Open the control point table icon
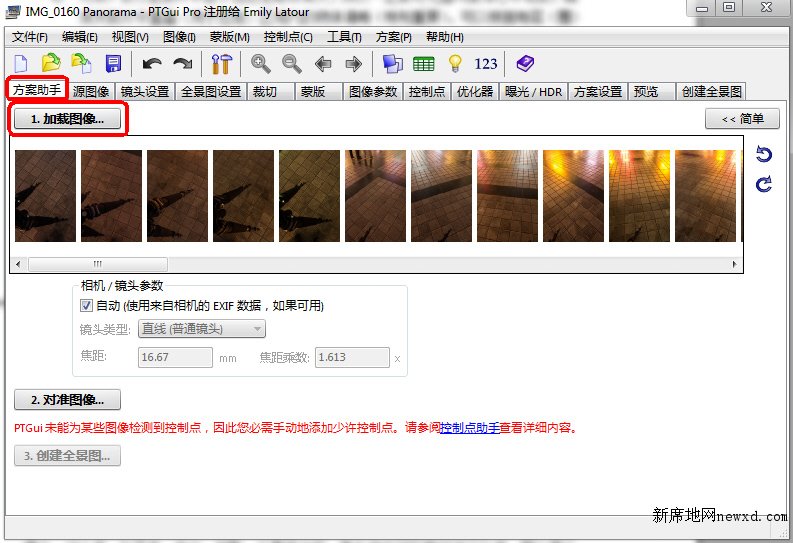793x543 pixels. [423, 64]
